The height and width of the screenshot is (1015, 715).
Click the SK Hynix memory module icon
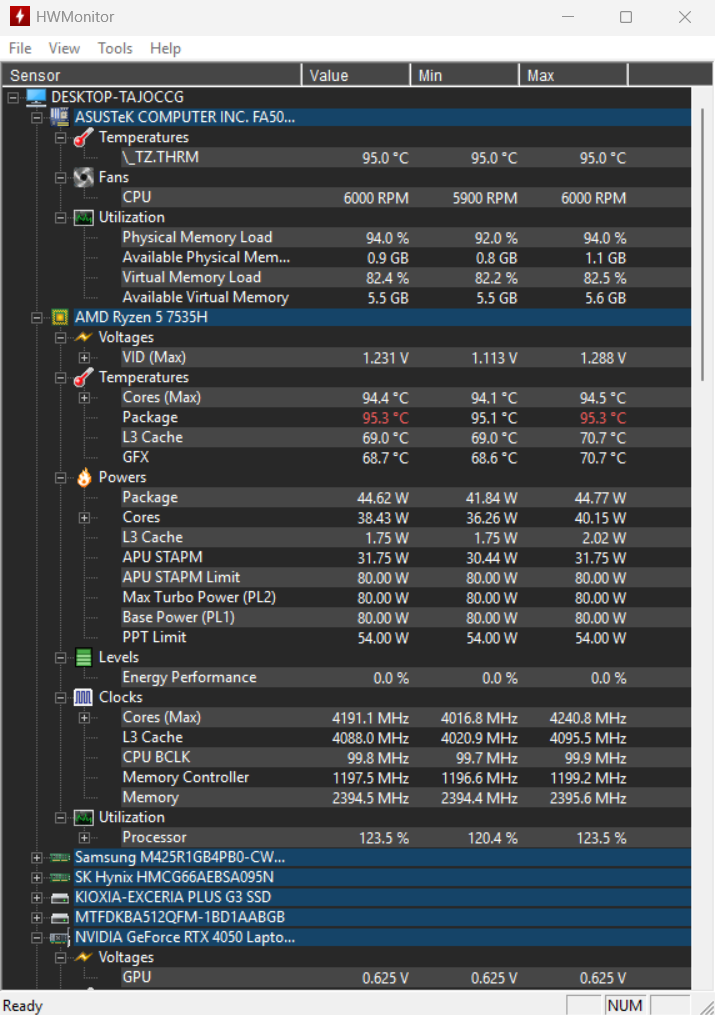tap(60, 878)
